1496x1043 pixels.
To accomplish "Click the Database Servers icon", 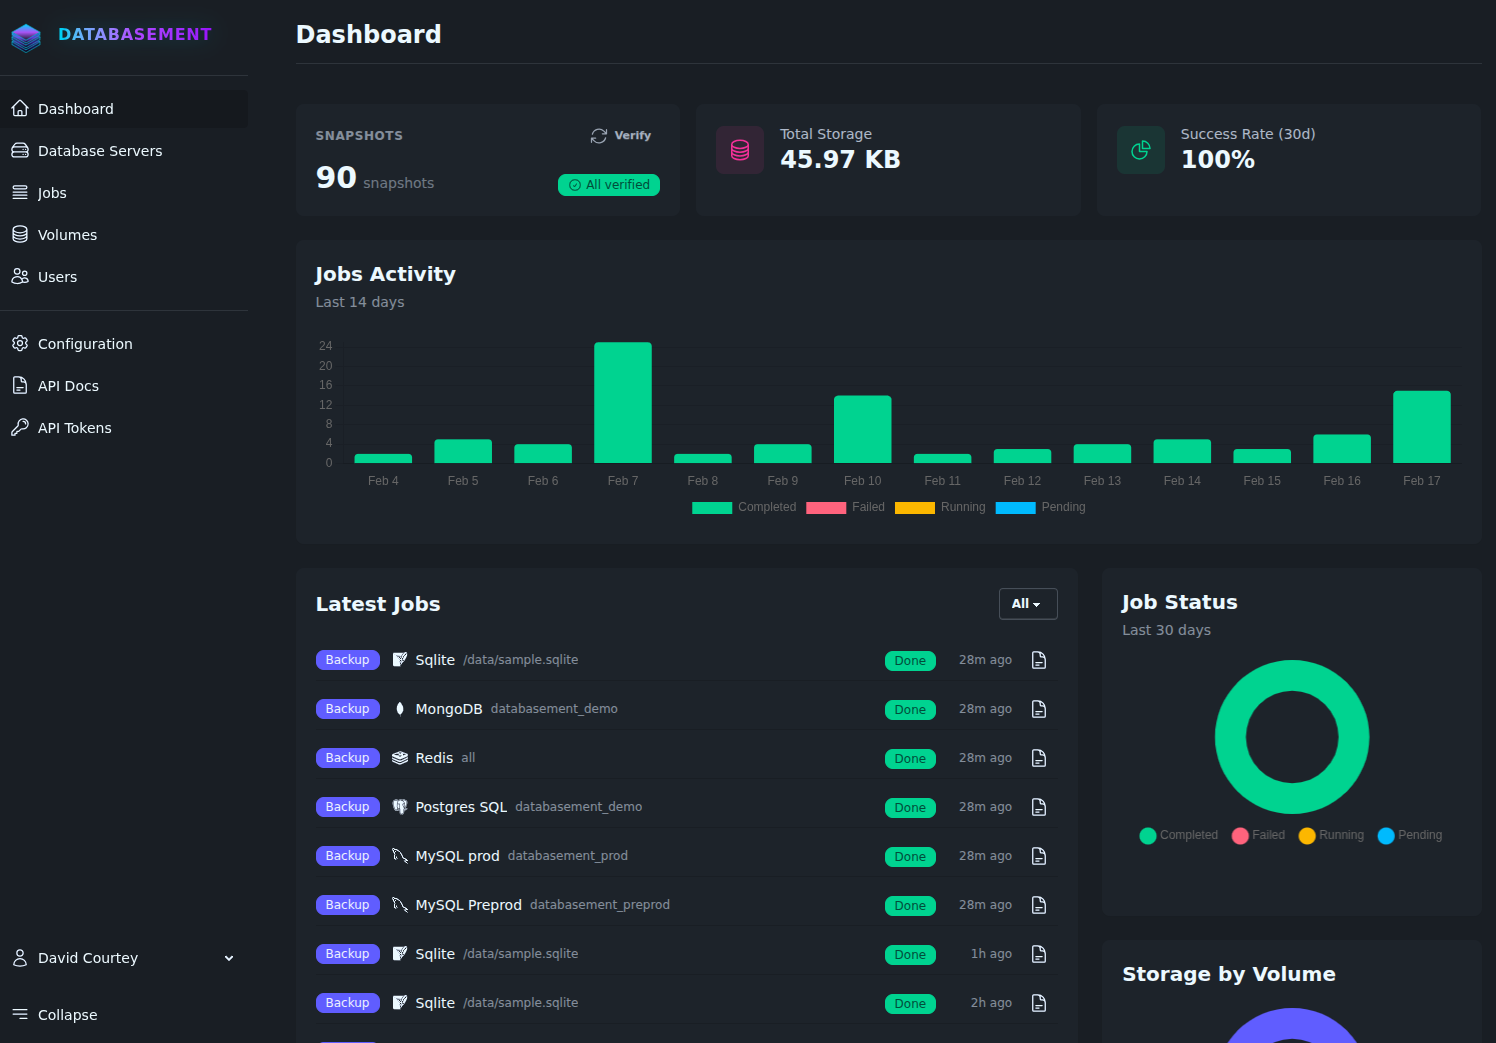I will [x=20, y=150].
